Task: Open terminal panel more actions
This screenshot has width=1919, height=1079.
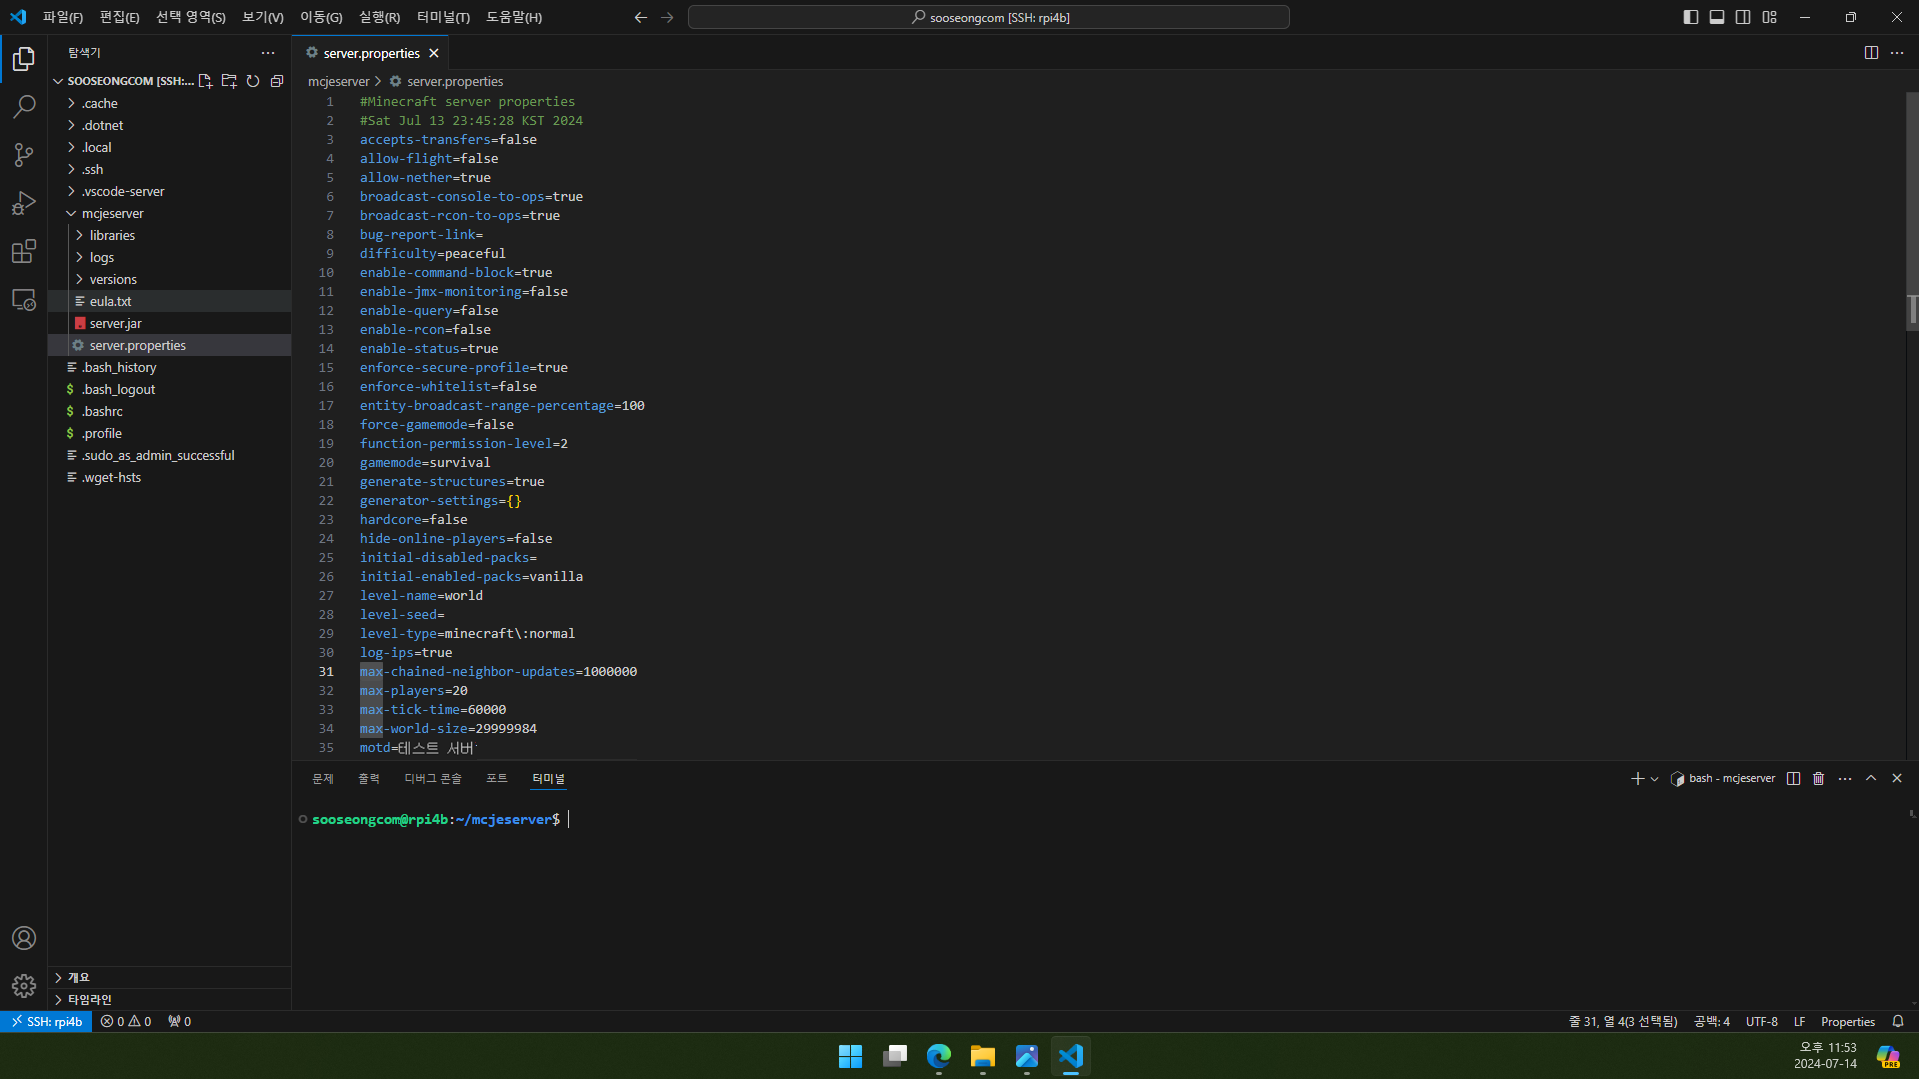Action: coord(1845,778)
